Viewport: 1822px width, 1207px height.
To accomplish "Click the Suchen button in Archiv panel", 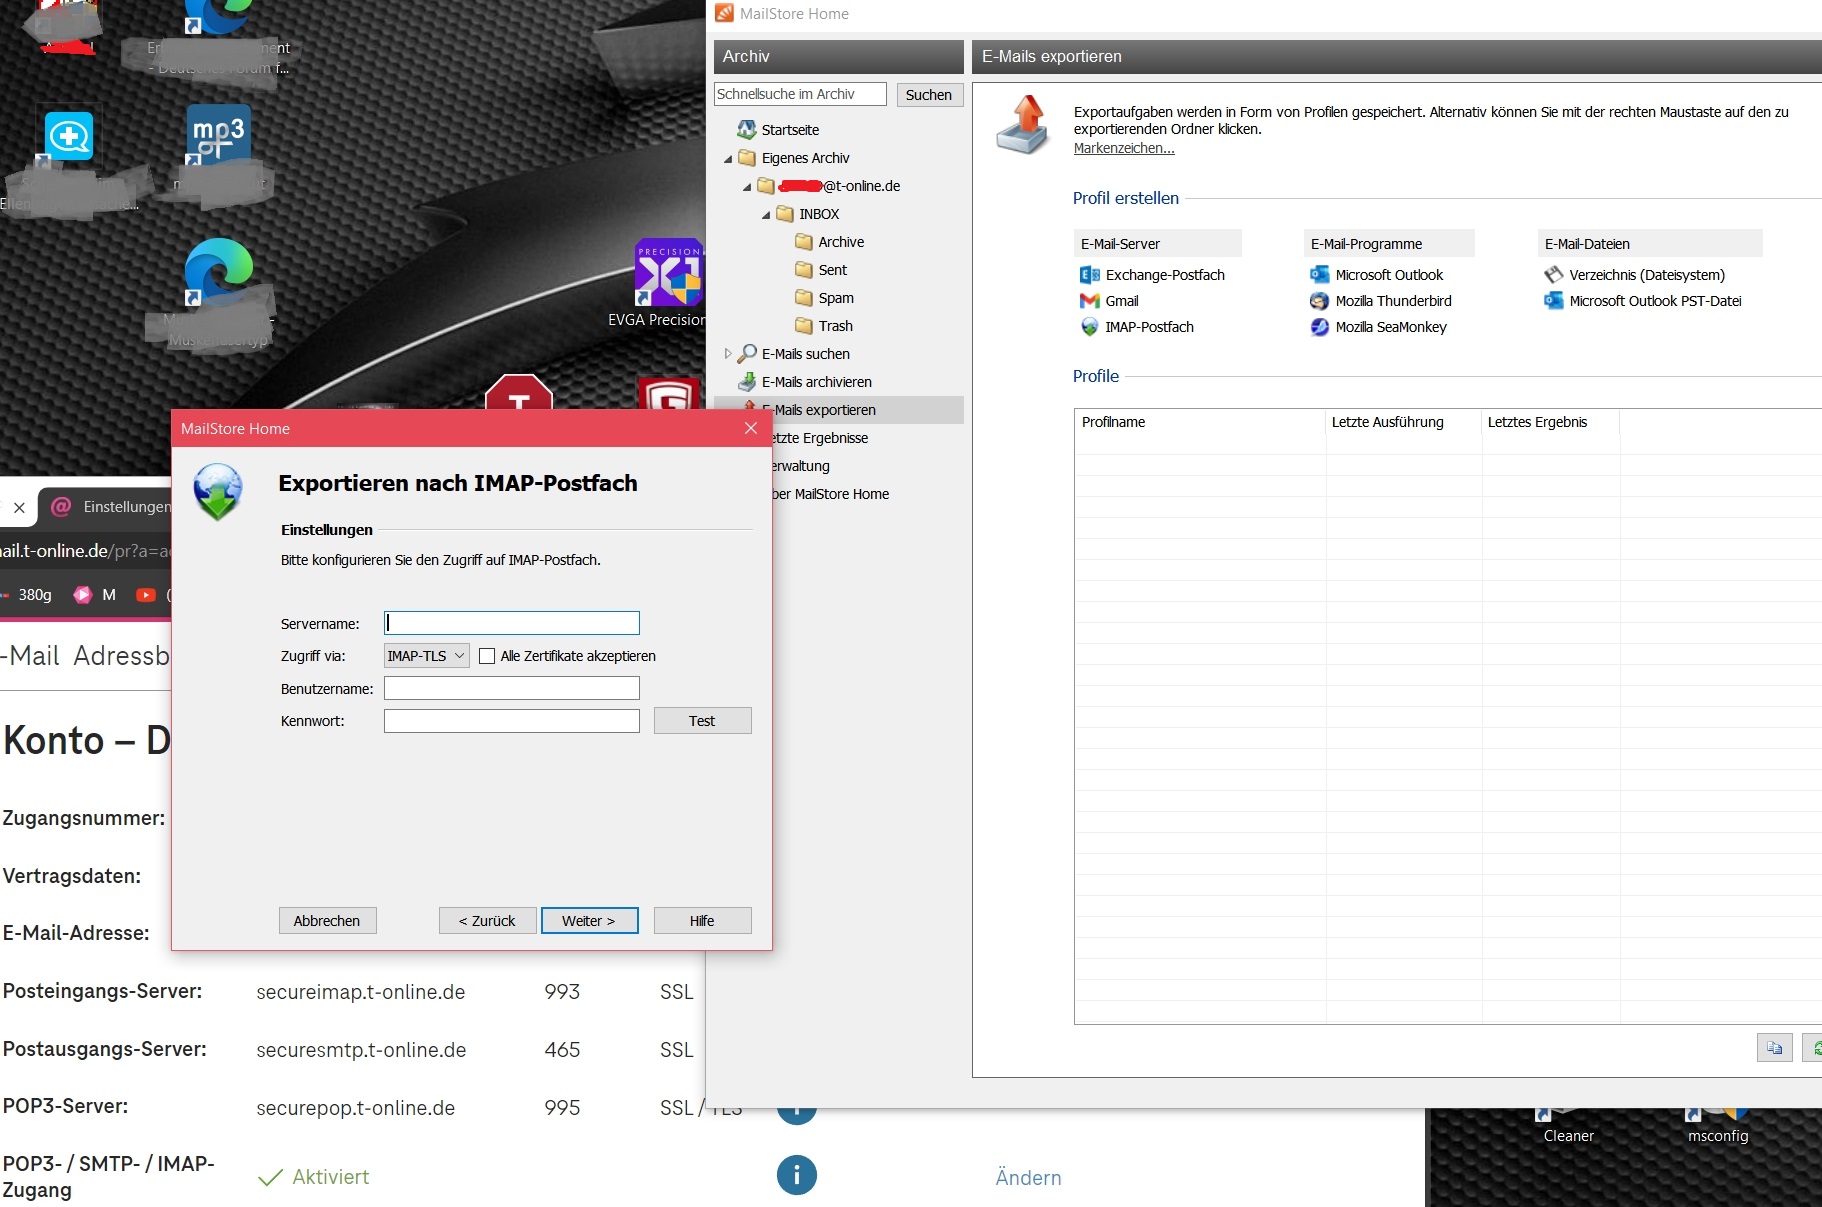I will 929,95.
